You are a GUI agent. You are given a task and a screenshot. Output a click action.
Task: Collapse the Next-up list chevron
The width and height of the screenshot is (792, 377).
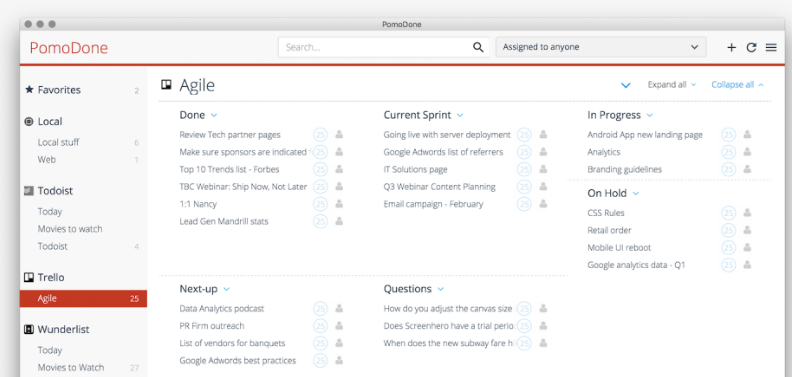pyautogui.click(x=226, y=290)
